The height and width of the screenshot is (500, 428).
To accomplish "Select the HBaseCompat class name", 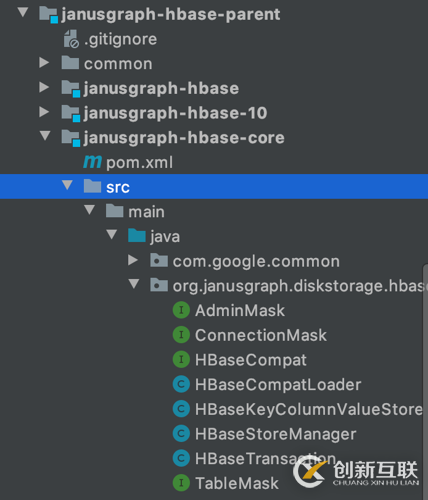I will pos(251,360).
